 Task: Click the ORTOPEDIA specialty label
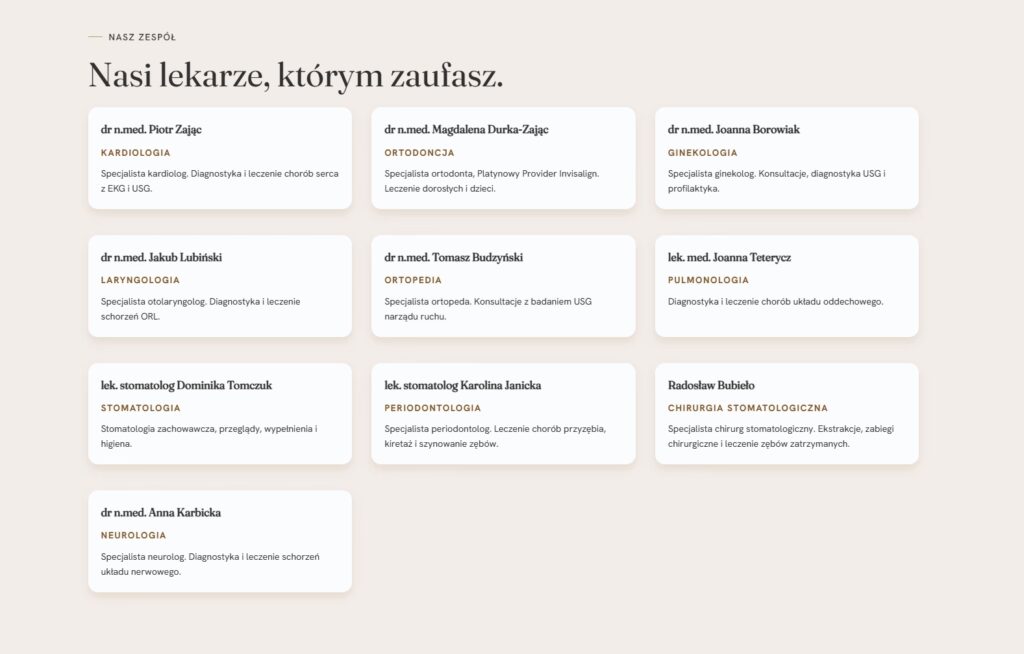[413, 280]
